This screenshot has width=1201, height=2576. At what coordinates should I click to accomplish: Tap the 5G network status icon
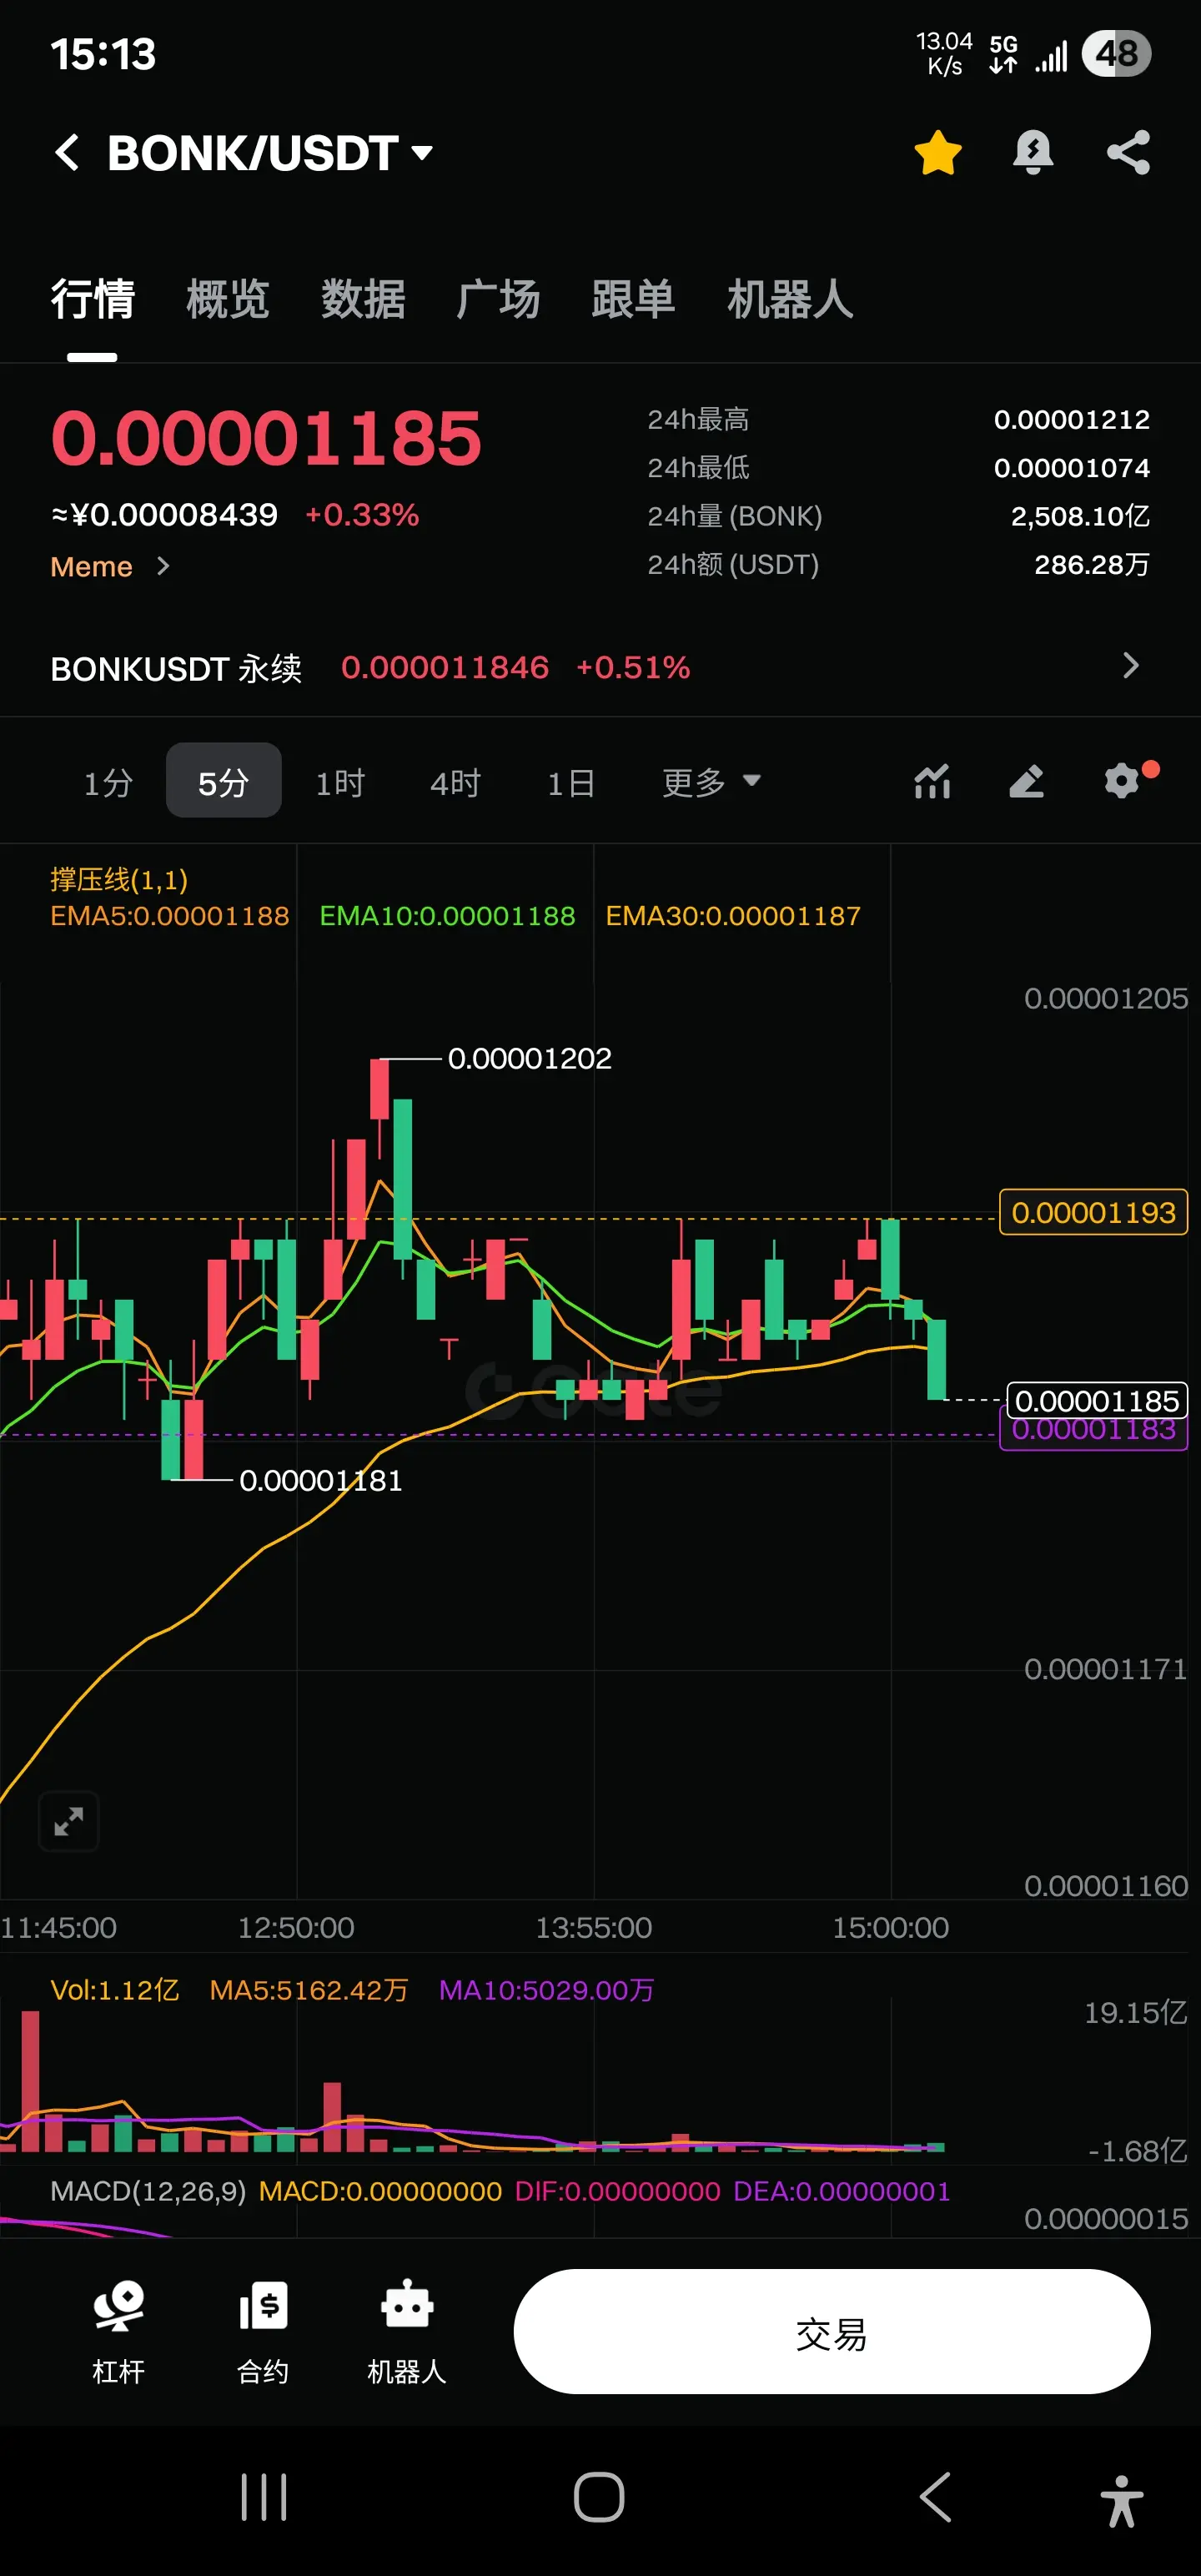(x=1003, y=54)
